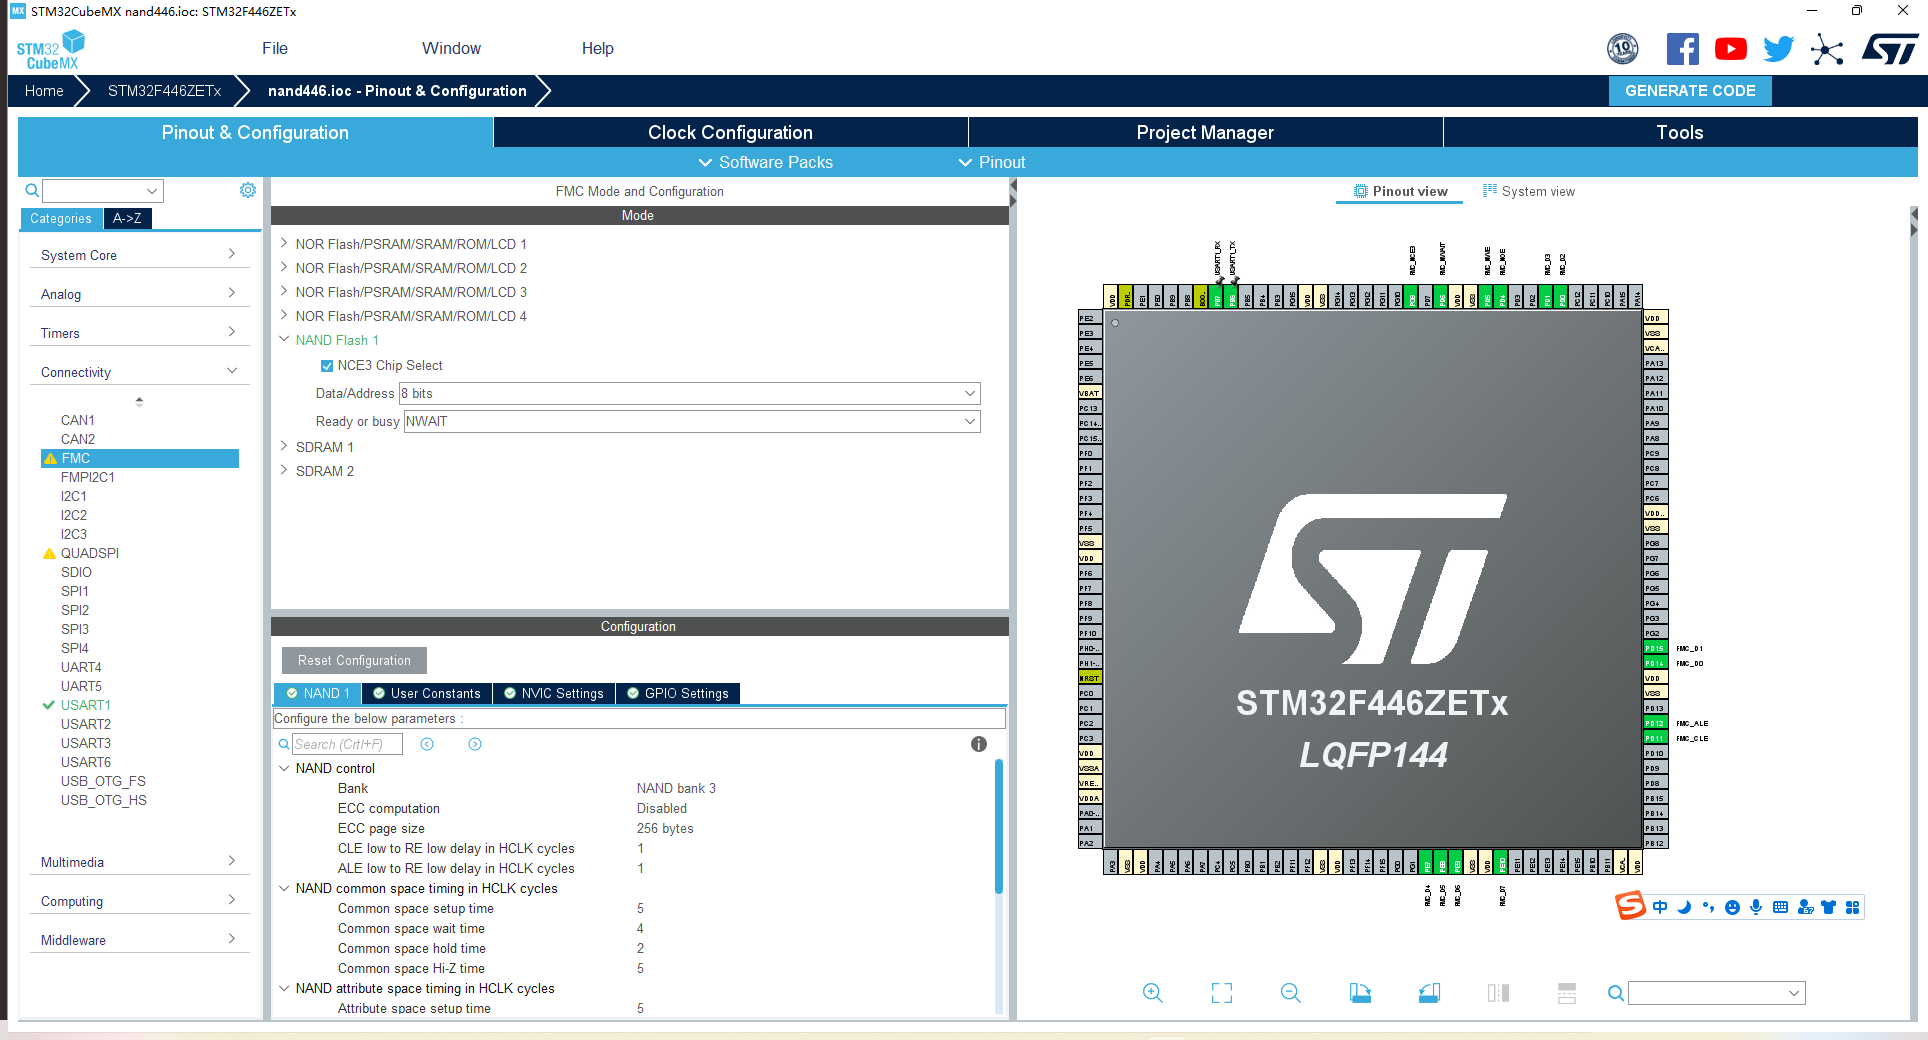The width and height of the screenshot is (1928, 1040).
Task: Click the GENERATE CODE button
Action: [x=1690, y=90]
